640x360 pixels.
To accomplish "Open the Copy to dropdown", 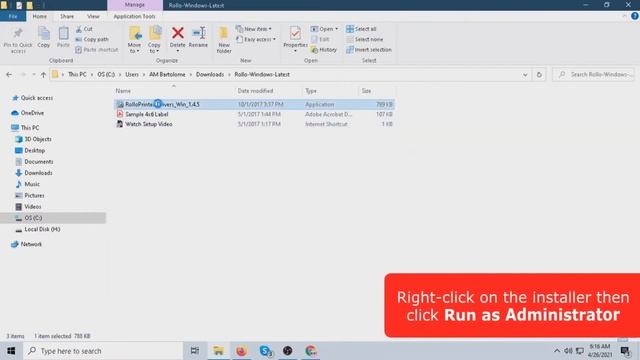I will point(154,40).
